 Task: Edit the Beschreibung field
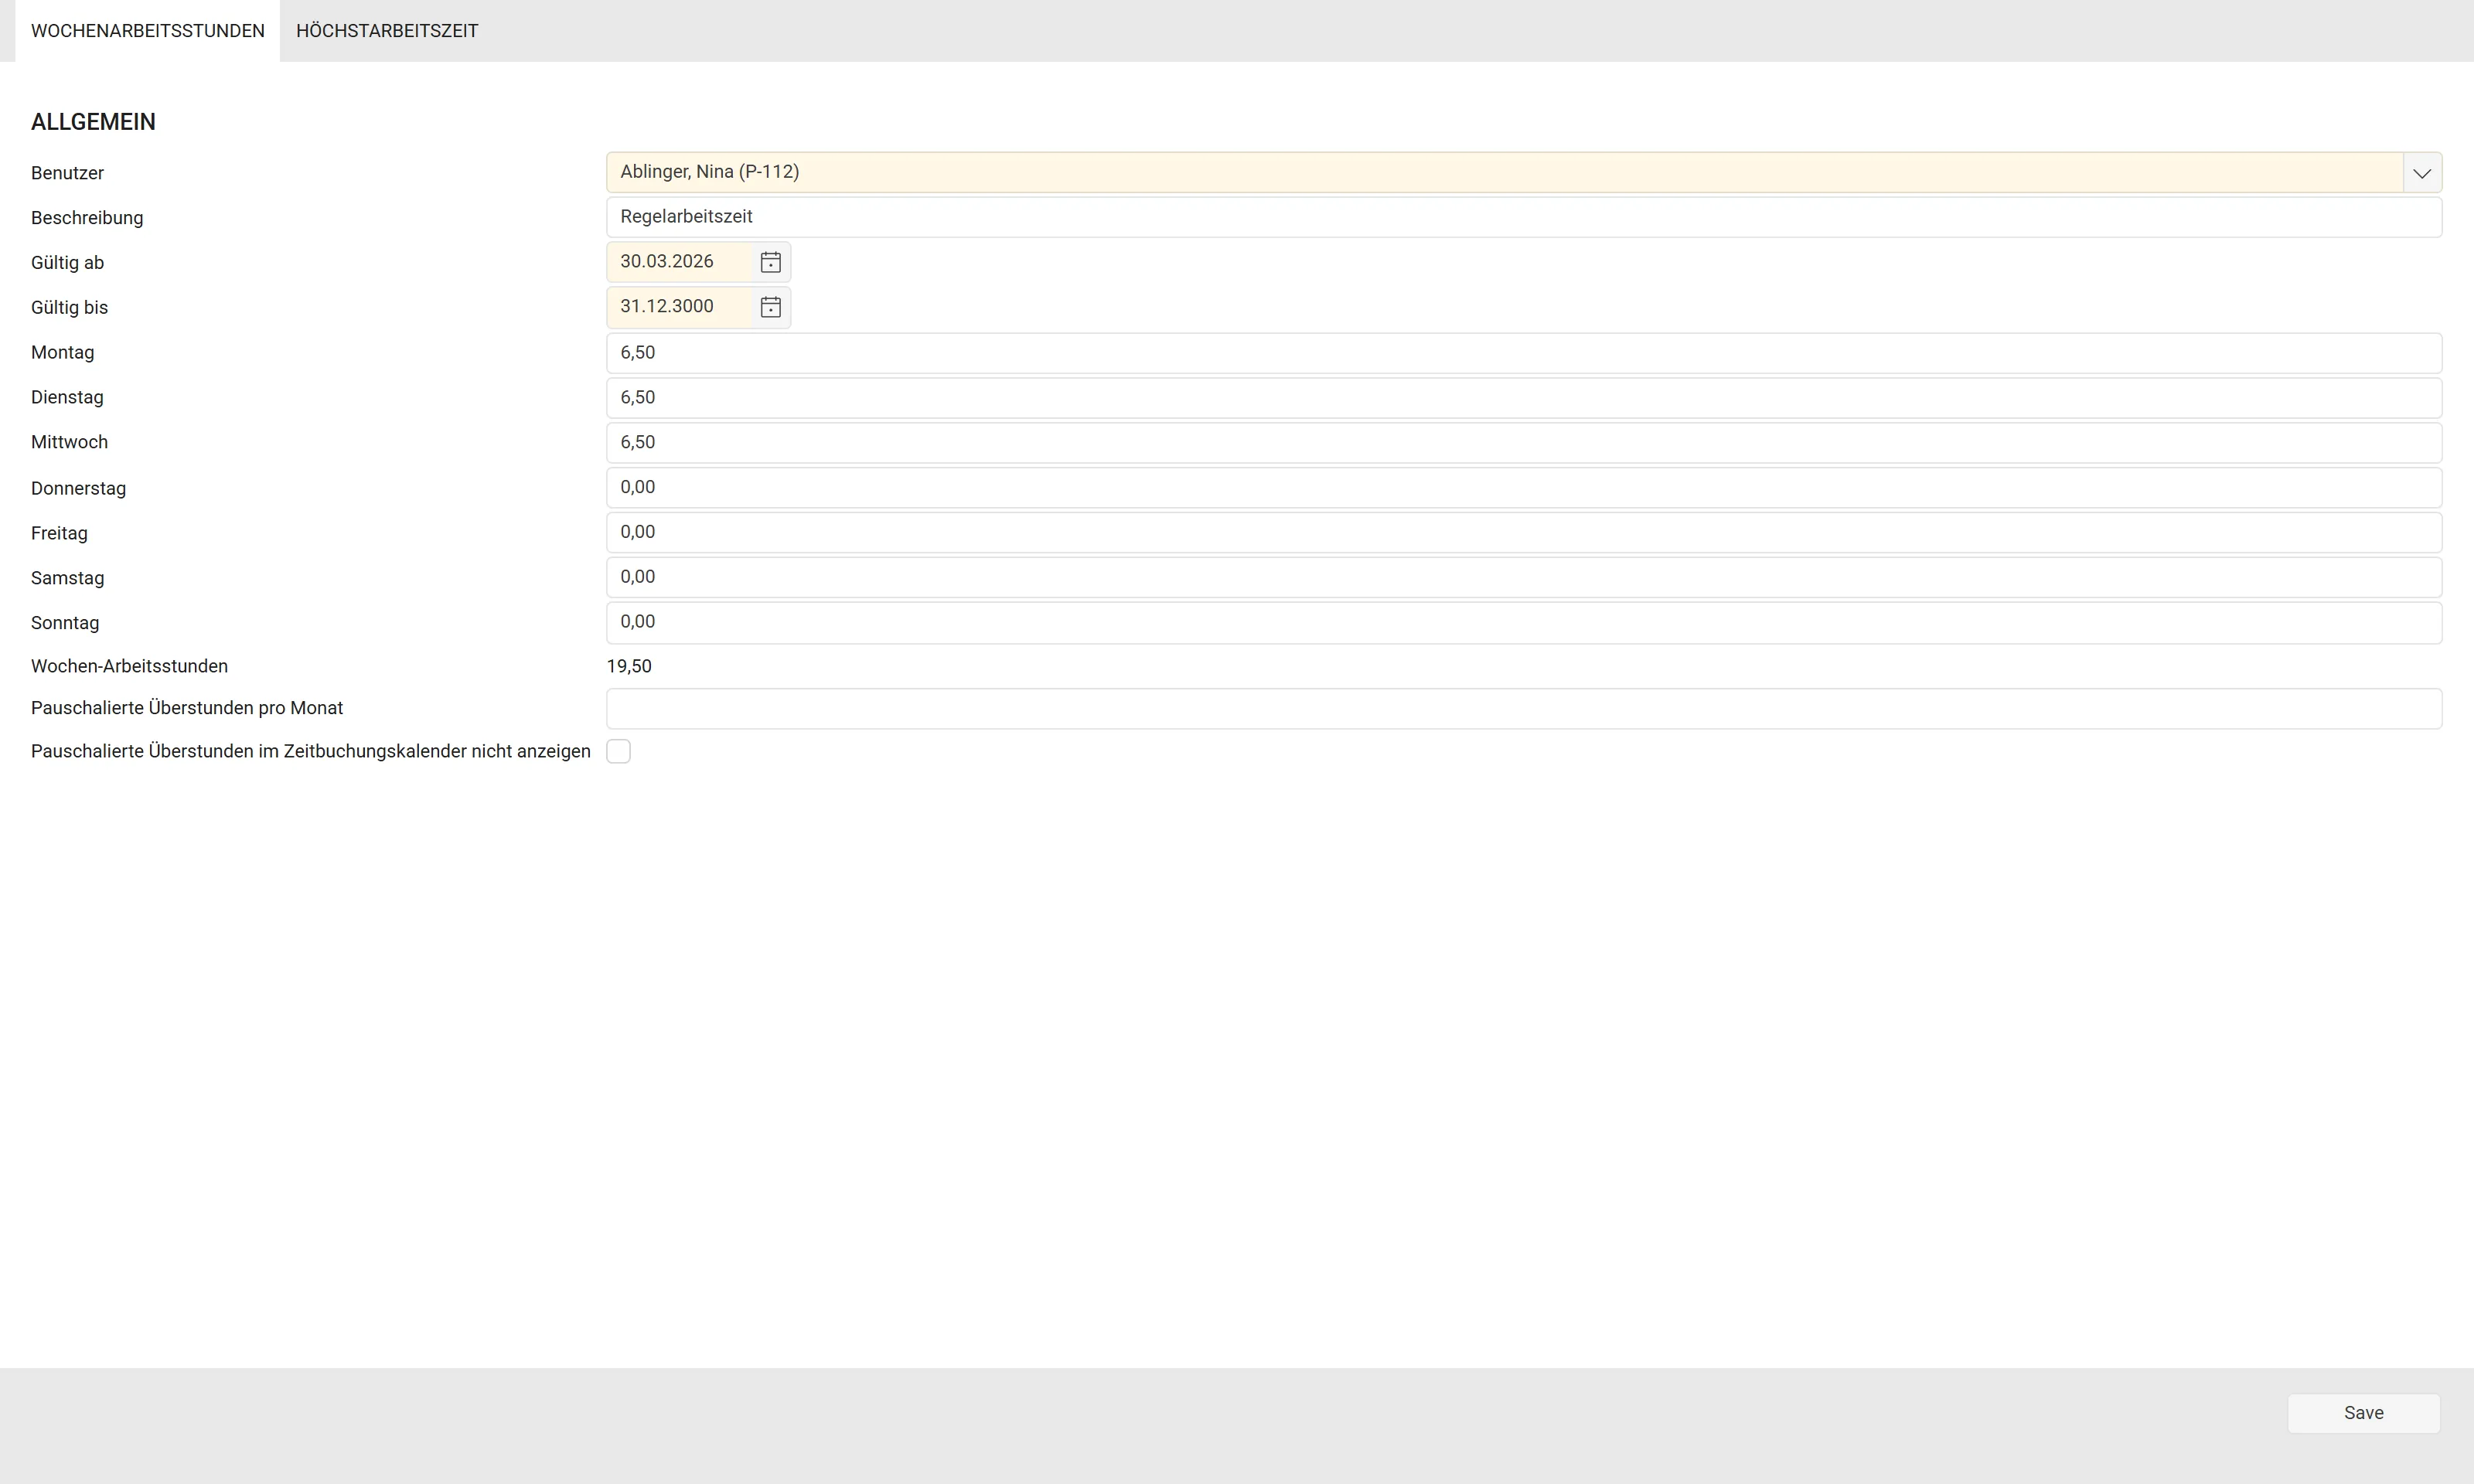(1524, 217)
